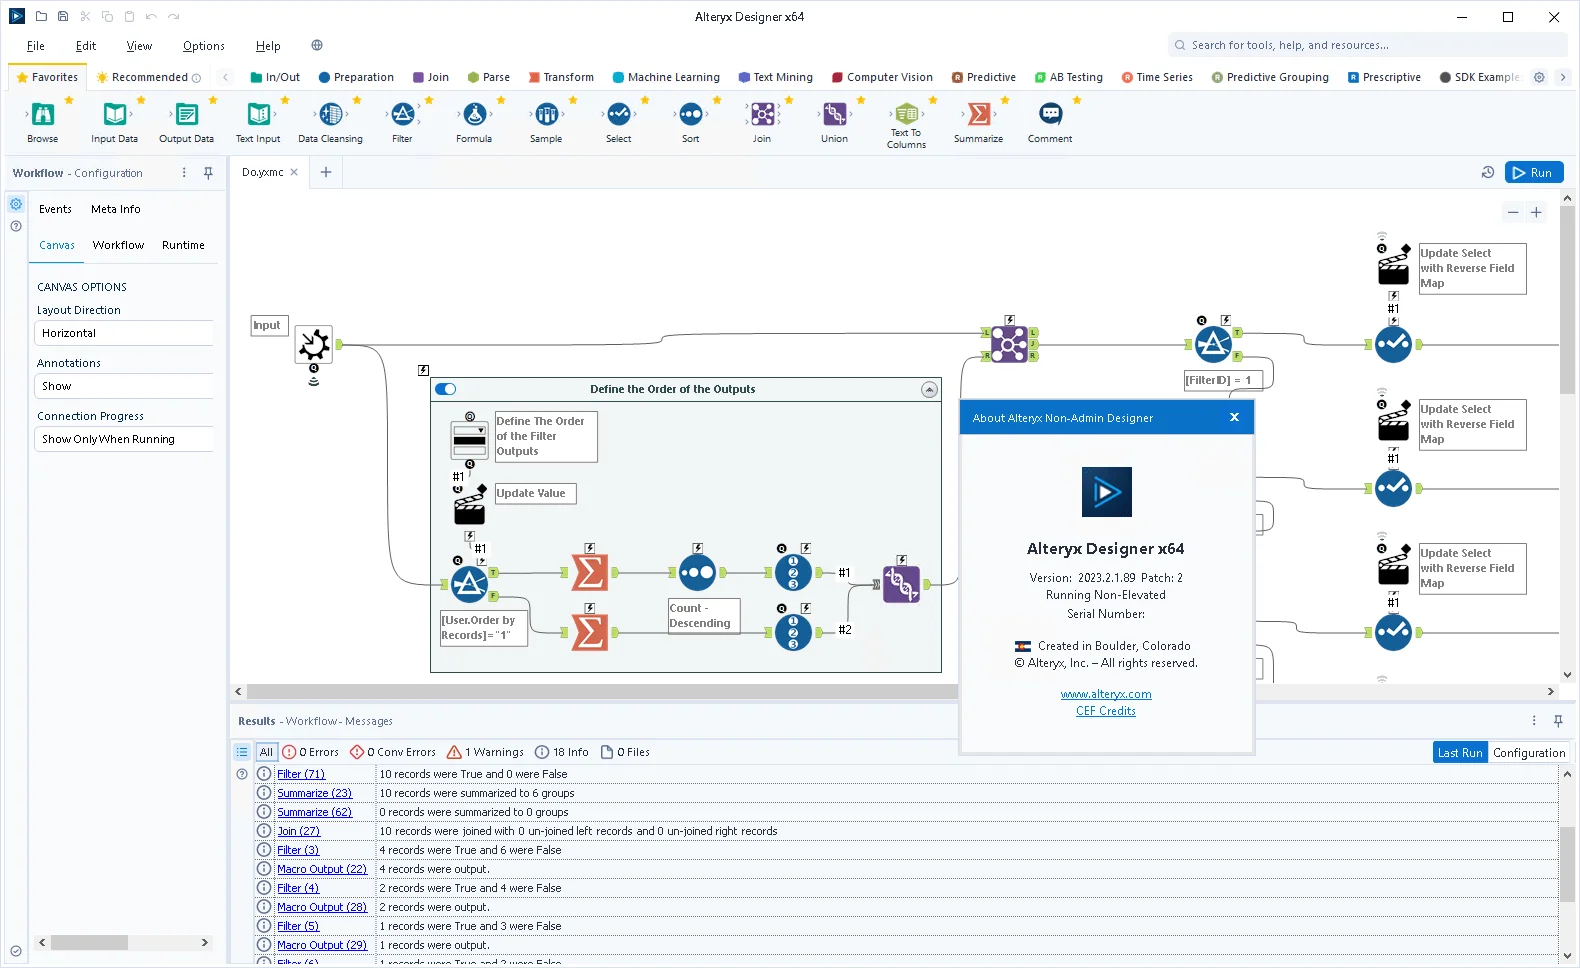Switch results to Configuration view

(1529, 753)
